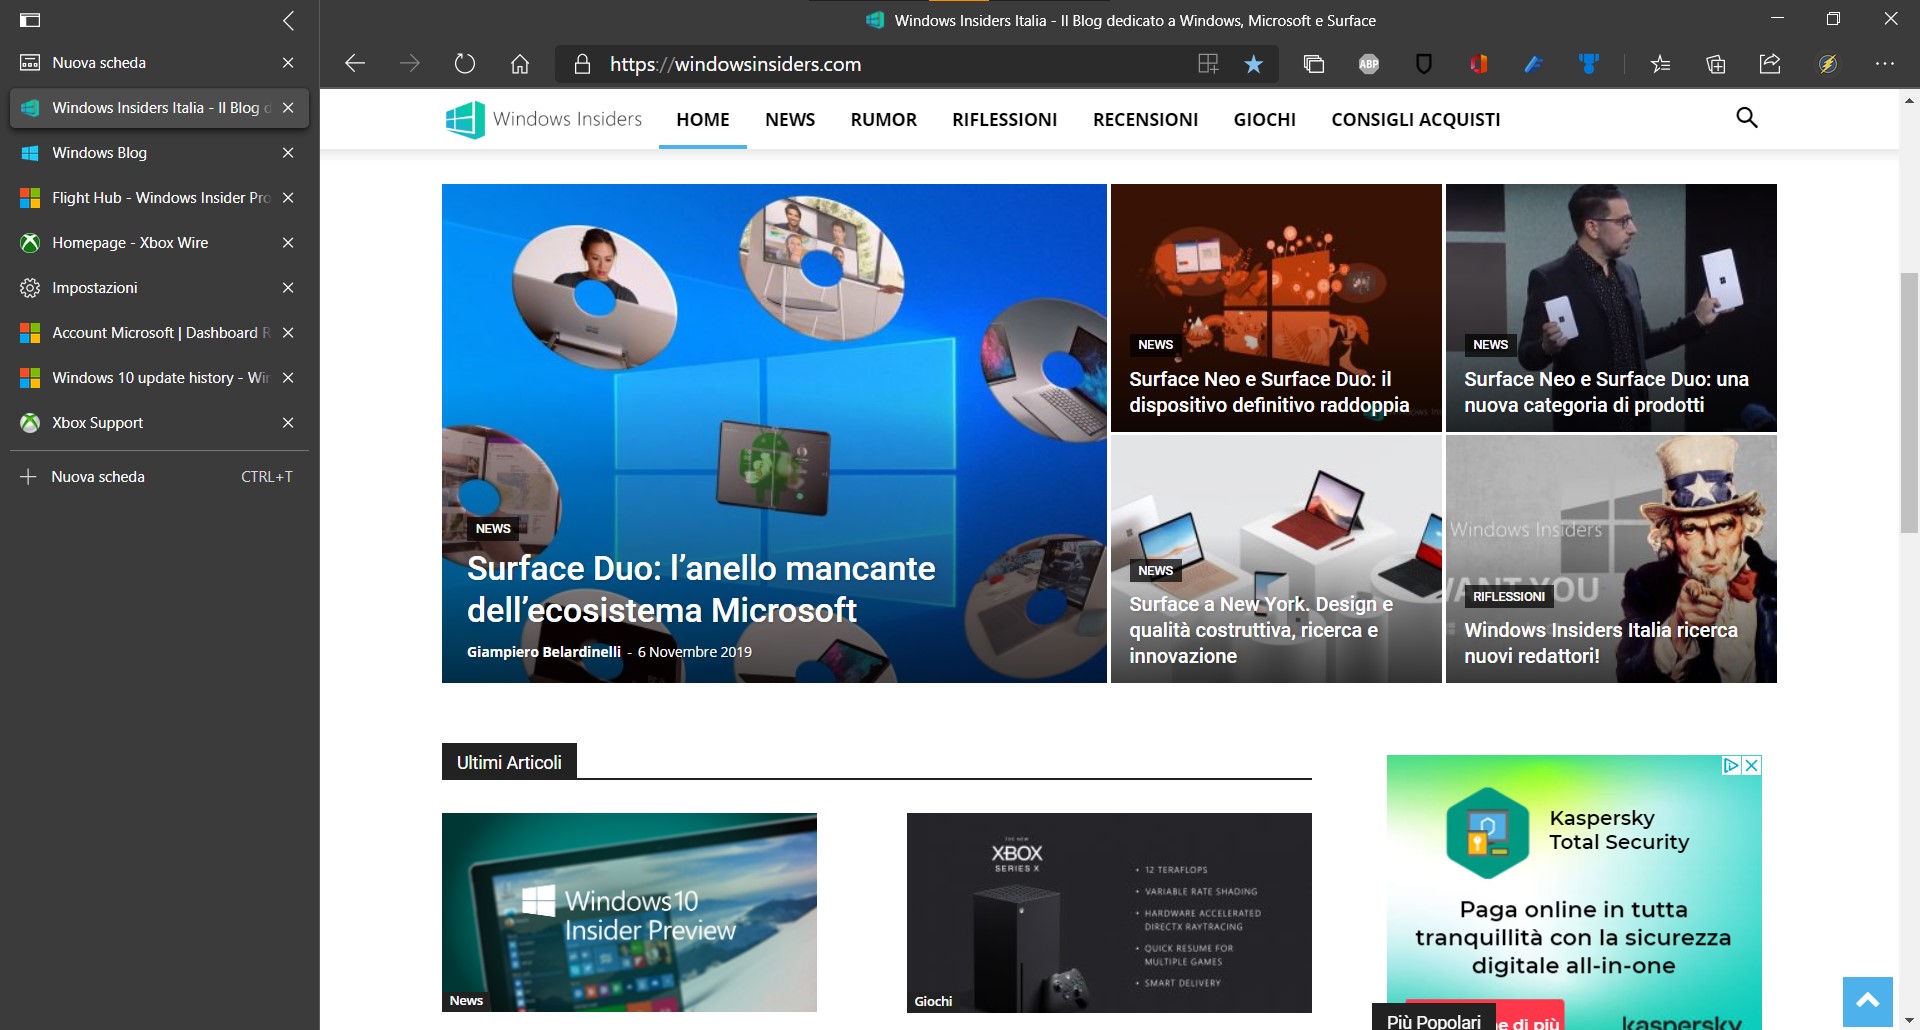
Task: Open the CONSIGLI ACQUISTI section
Action: click(1416, 120)
